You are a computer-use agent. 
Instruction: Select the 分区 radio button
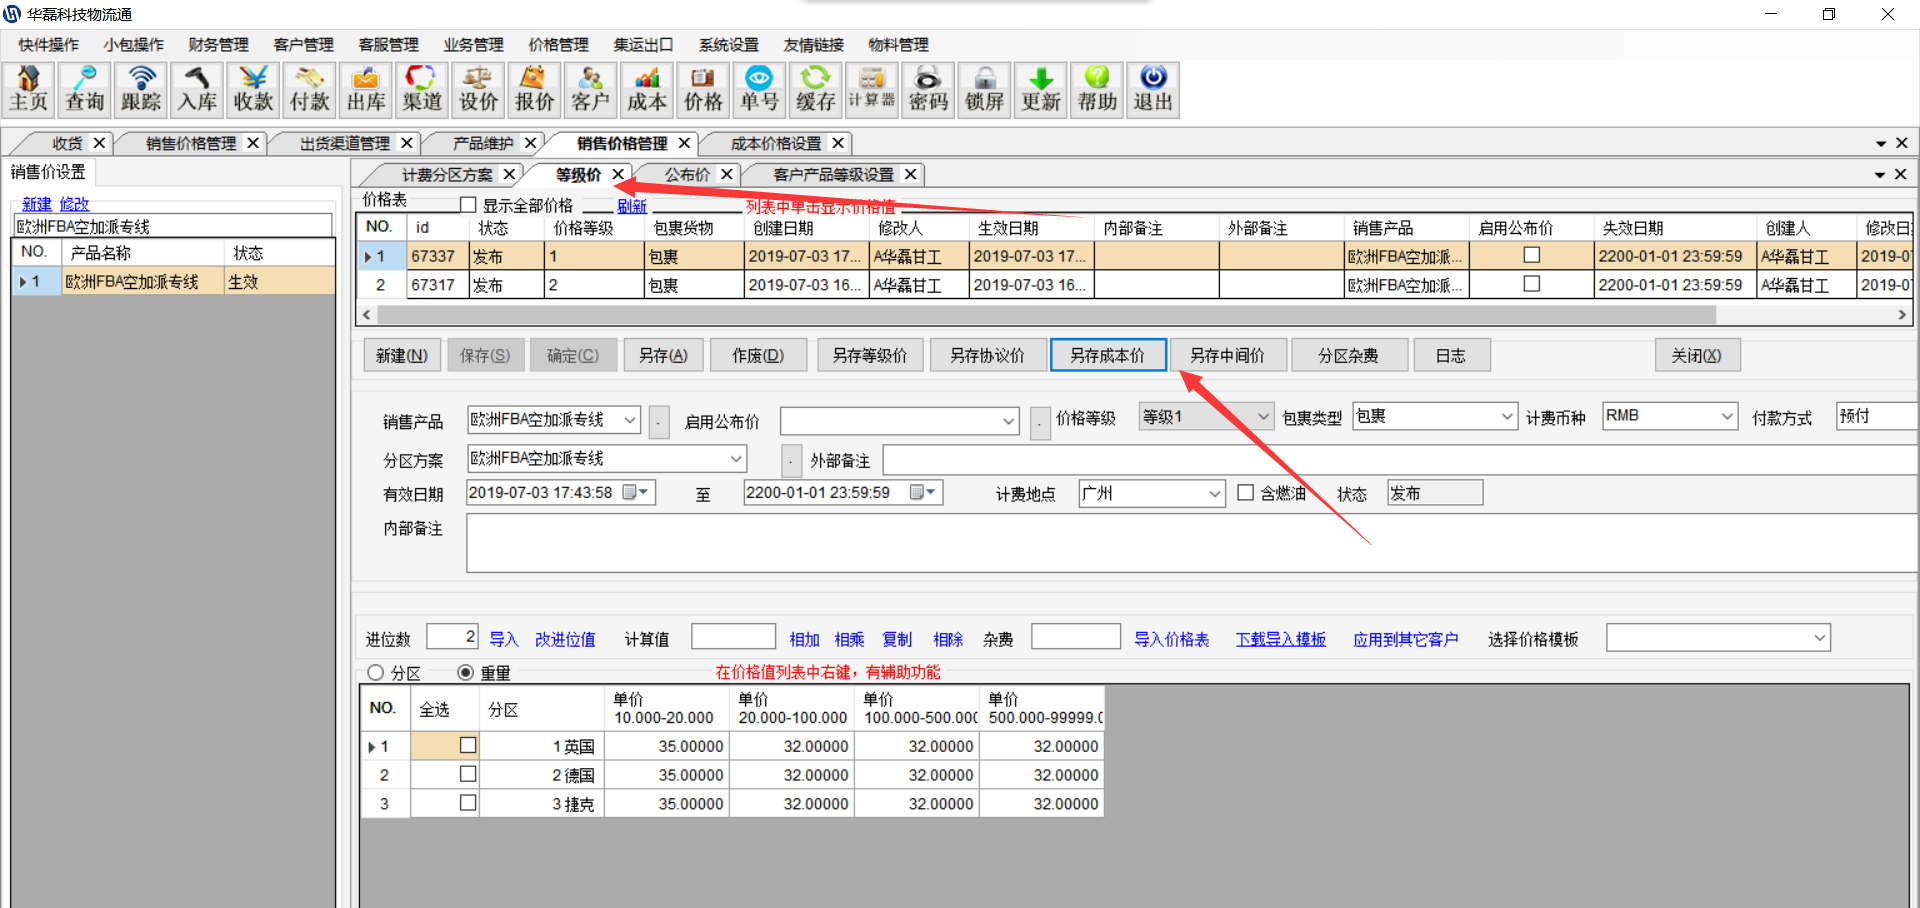pyautogui.click(x=376, y=673)
